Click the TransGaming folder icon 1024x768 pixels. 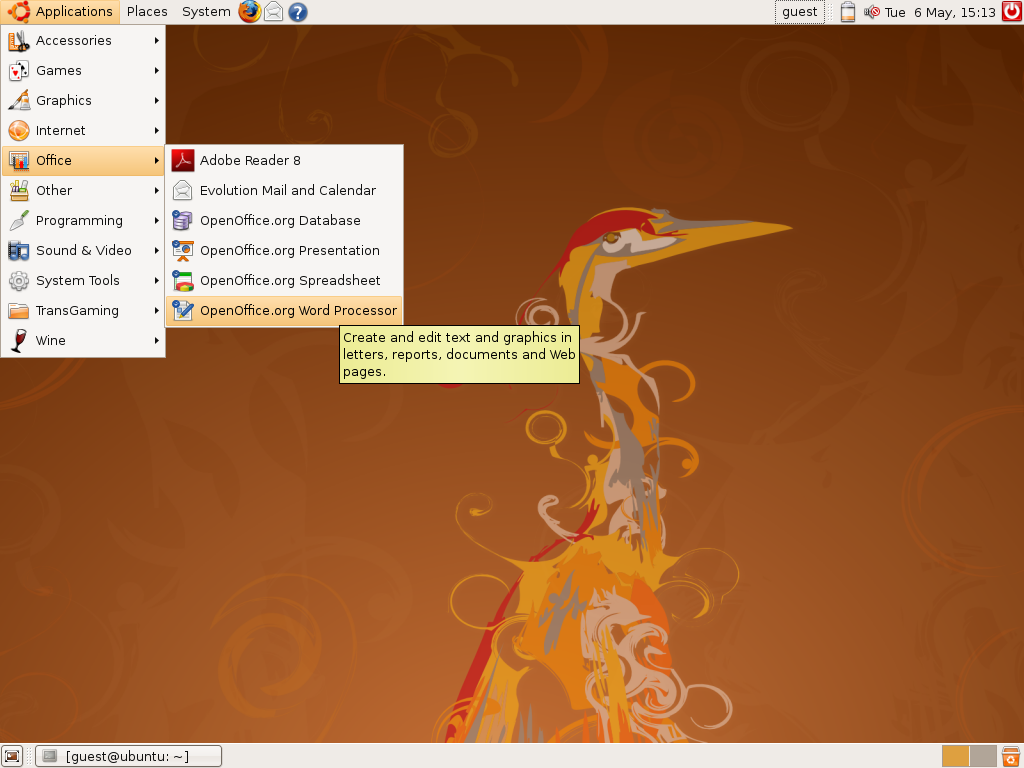click(19, 311)
